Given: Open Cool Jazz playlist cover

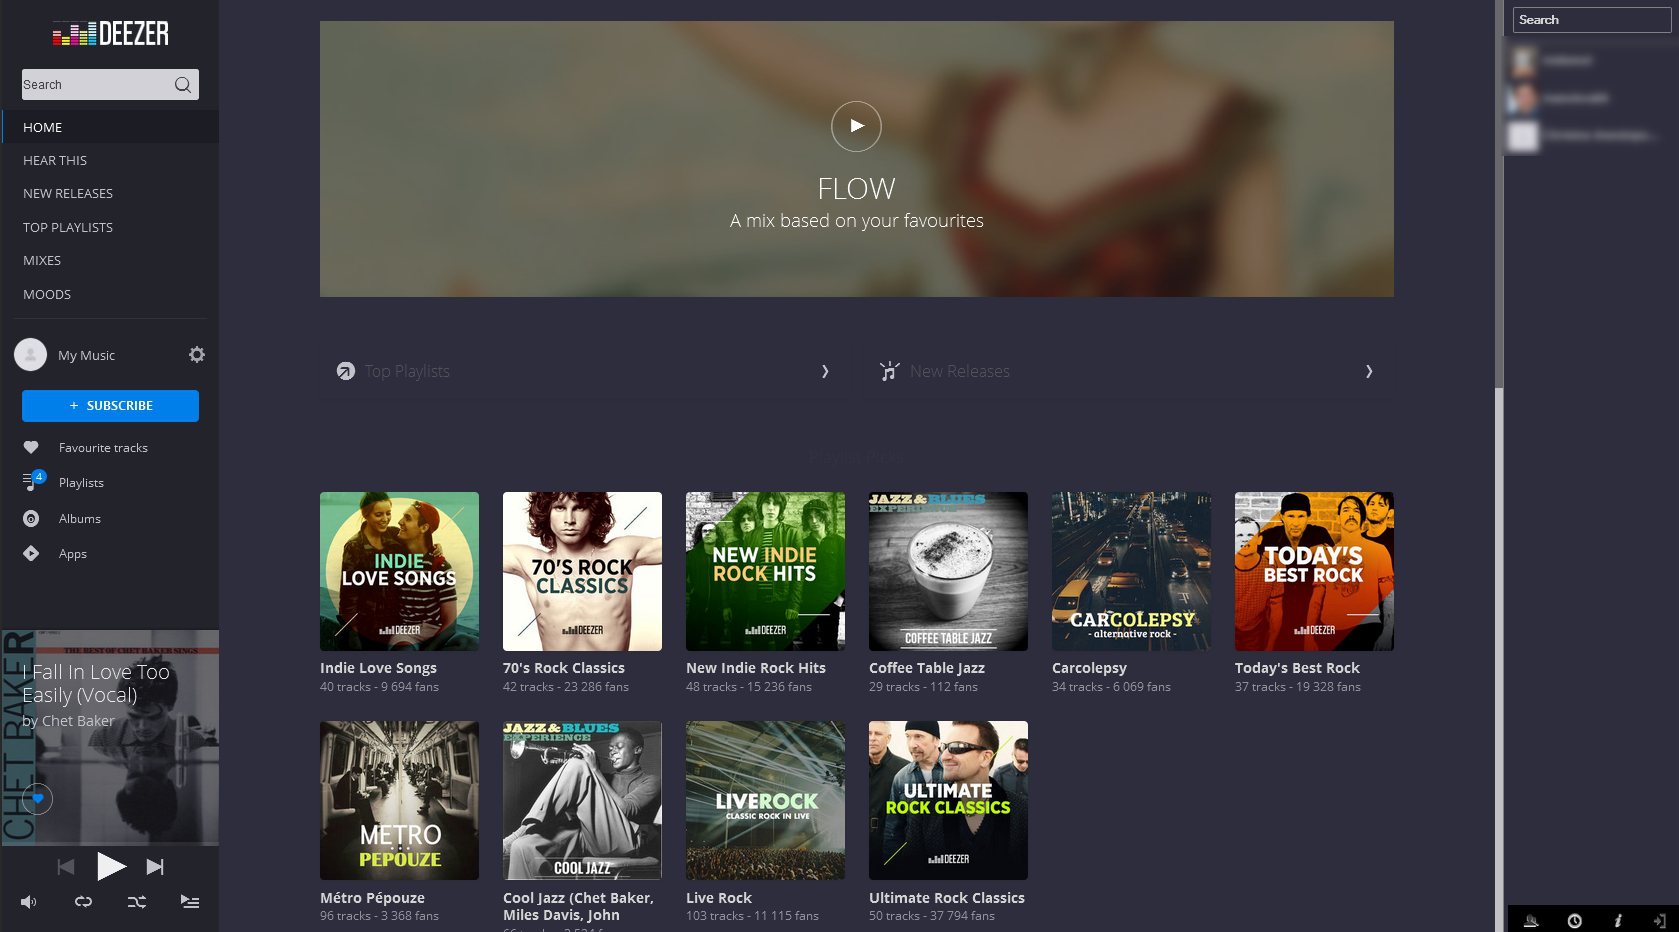Looking at the screenshot, I should (x=582, y=801).
